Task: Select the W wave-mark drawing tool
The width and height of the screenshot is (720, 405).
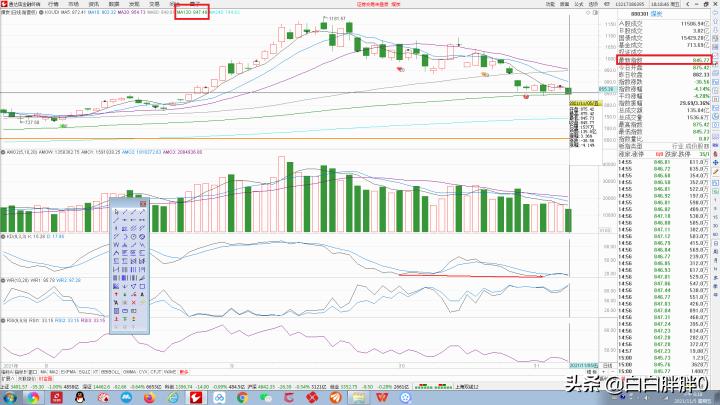Action: (x=116, y=245)
